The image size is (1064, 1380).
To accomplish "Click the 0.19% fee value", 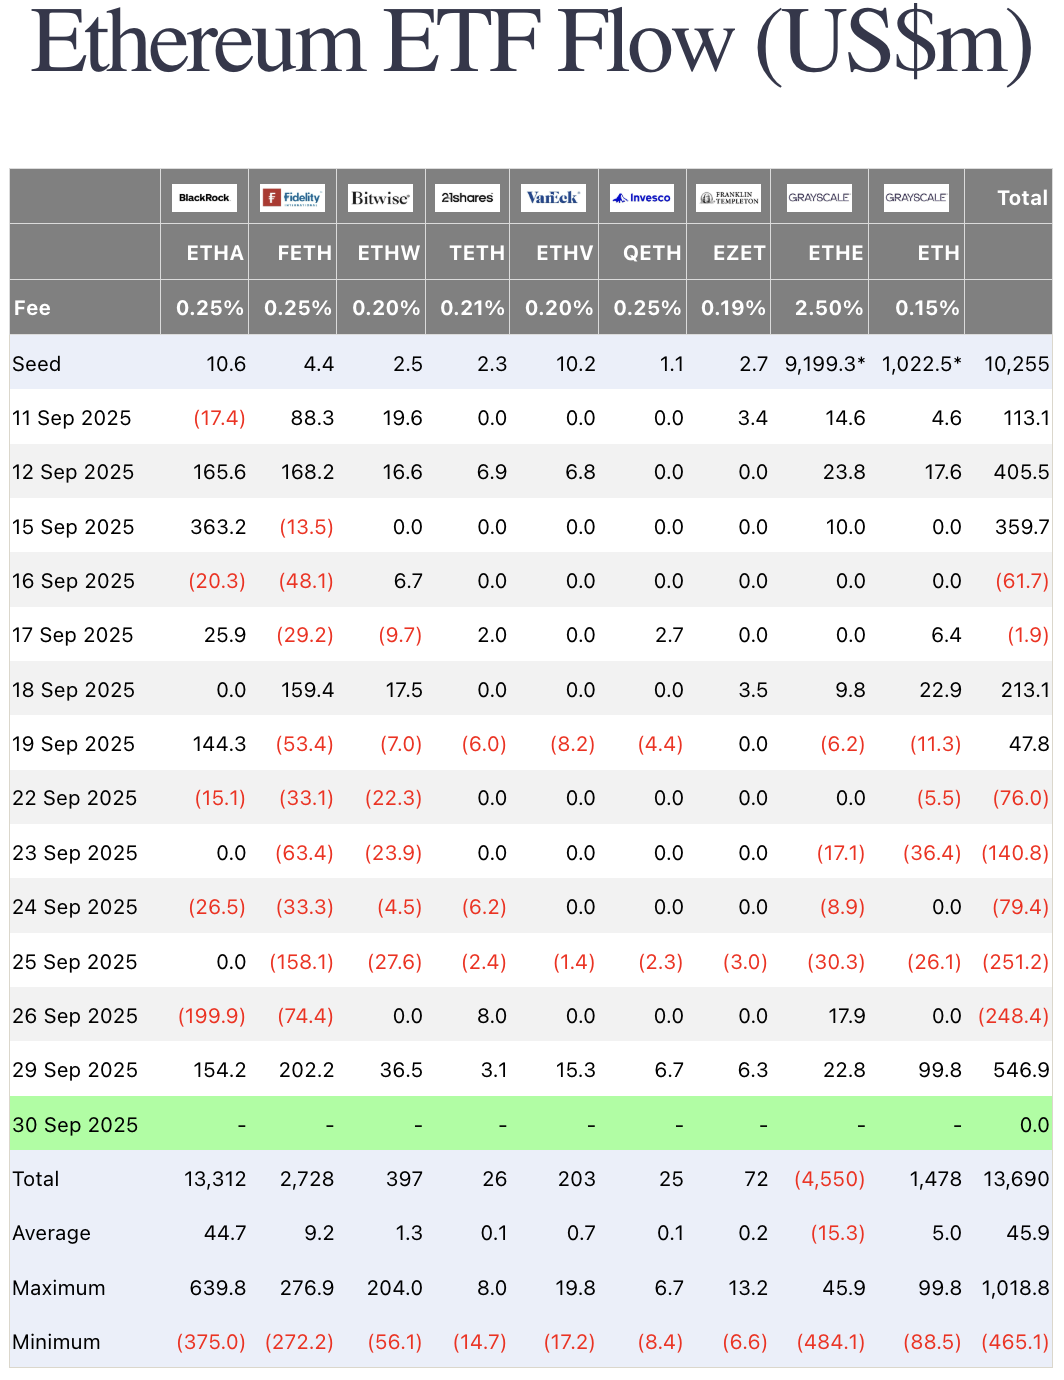I will click(733, 308).
